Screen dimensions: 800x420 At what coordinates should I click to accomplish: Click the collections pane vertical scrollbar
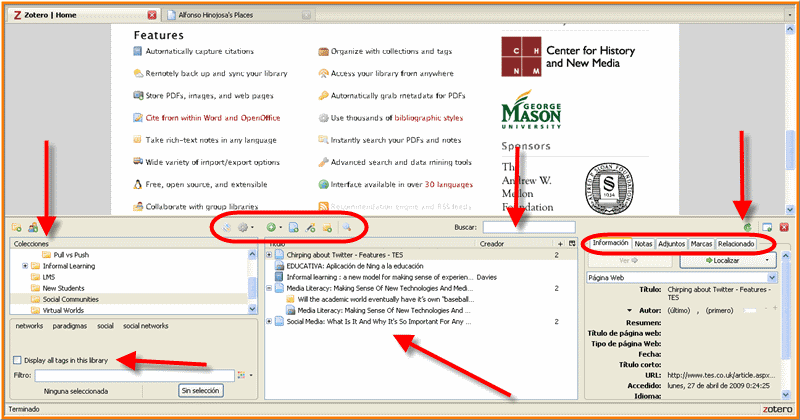coord(252,282)
